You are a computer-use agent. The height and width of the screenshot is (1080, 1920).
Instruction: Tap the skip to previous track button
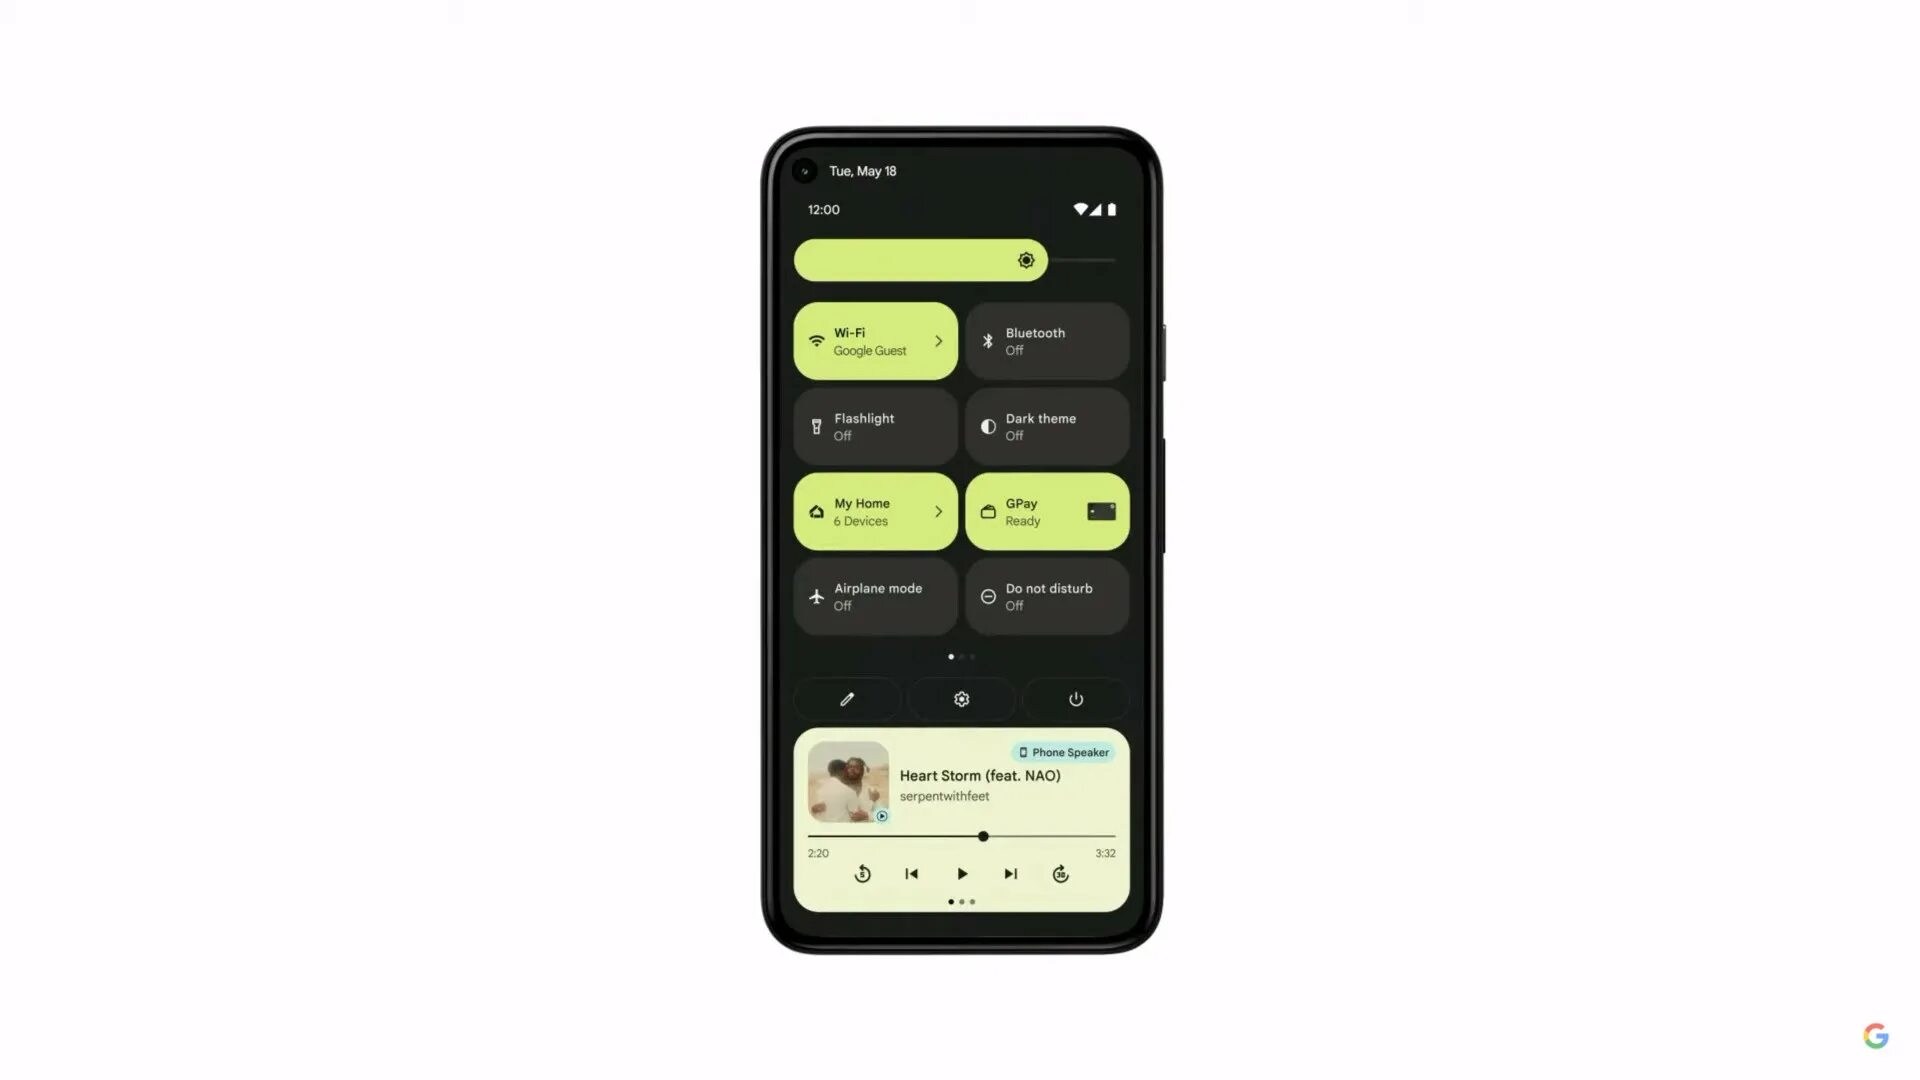[911, 873]
